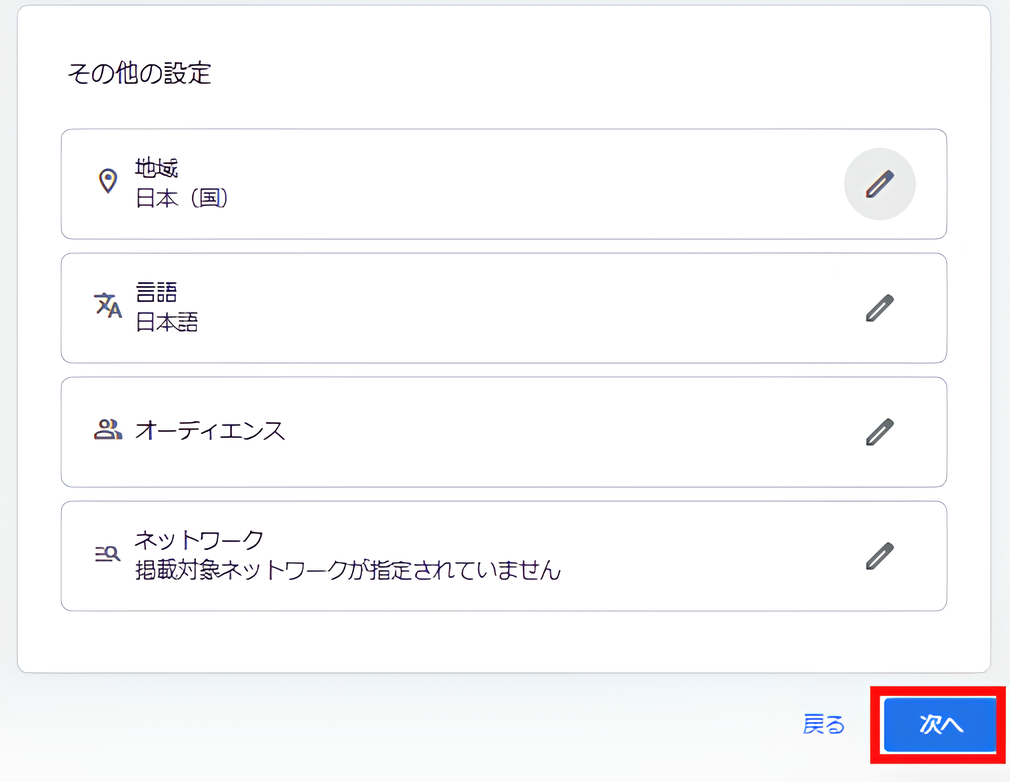
Task: Click the location pin icon beside 地域
Action: [108, 181]
